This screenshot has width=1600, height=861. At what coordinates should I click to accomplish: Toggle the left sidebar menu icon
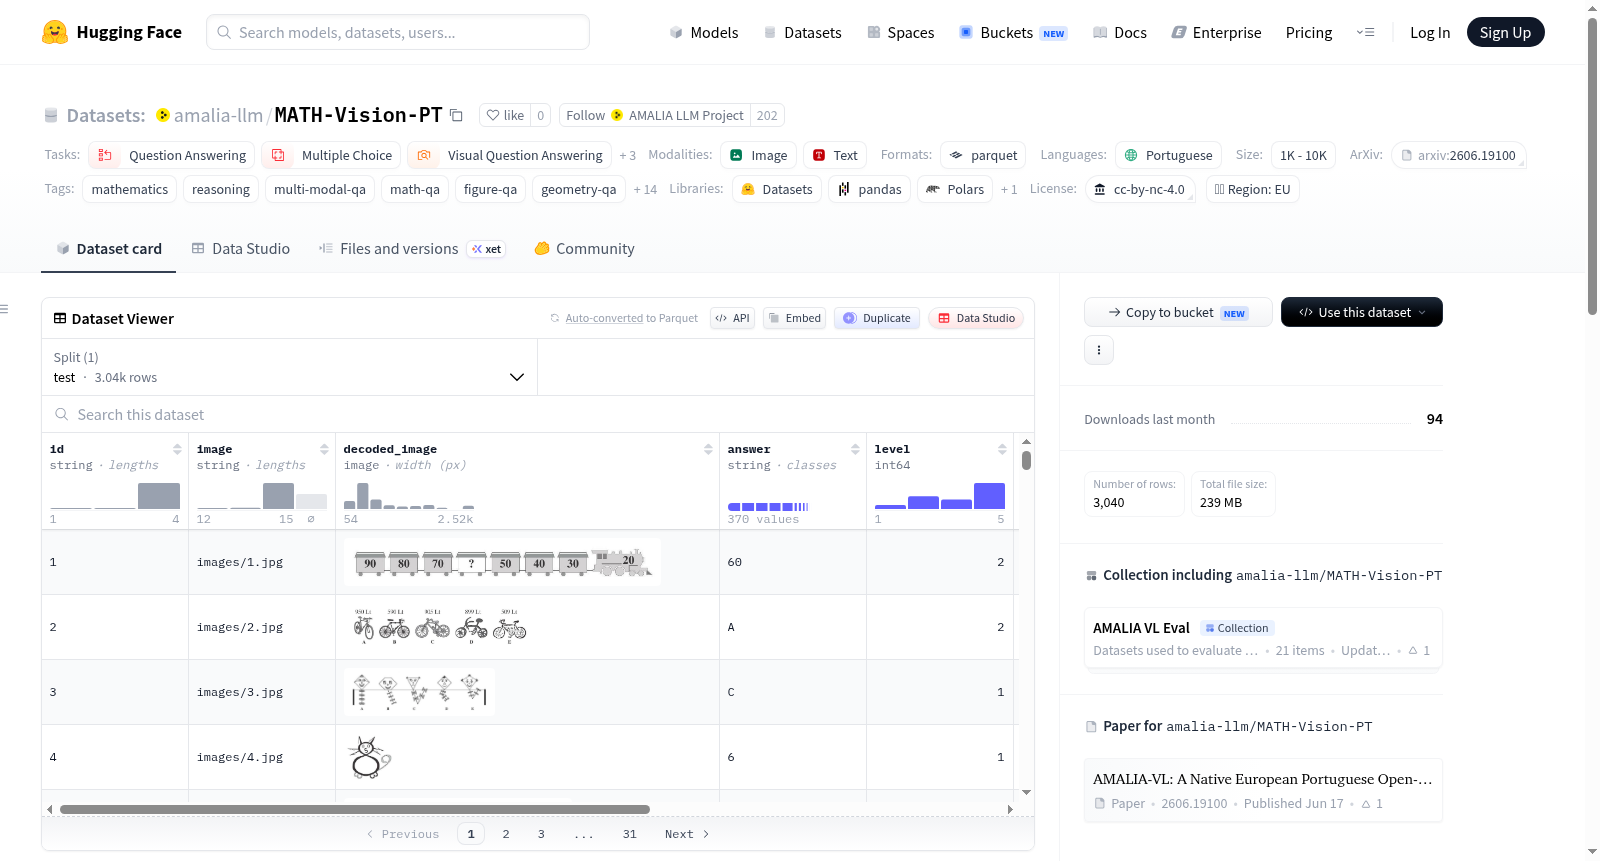pos(4,309)
